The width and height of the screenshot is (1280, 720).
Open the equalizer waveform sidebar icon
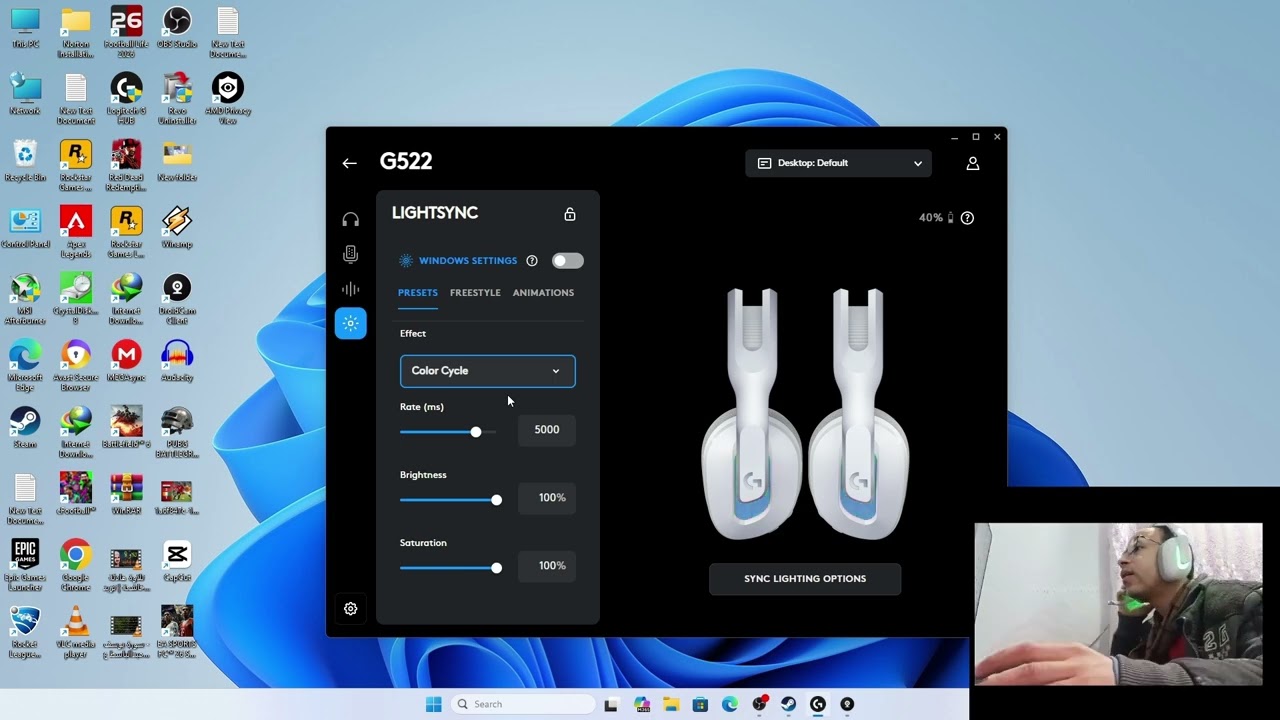coord(350,289)
